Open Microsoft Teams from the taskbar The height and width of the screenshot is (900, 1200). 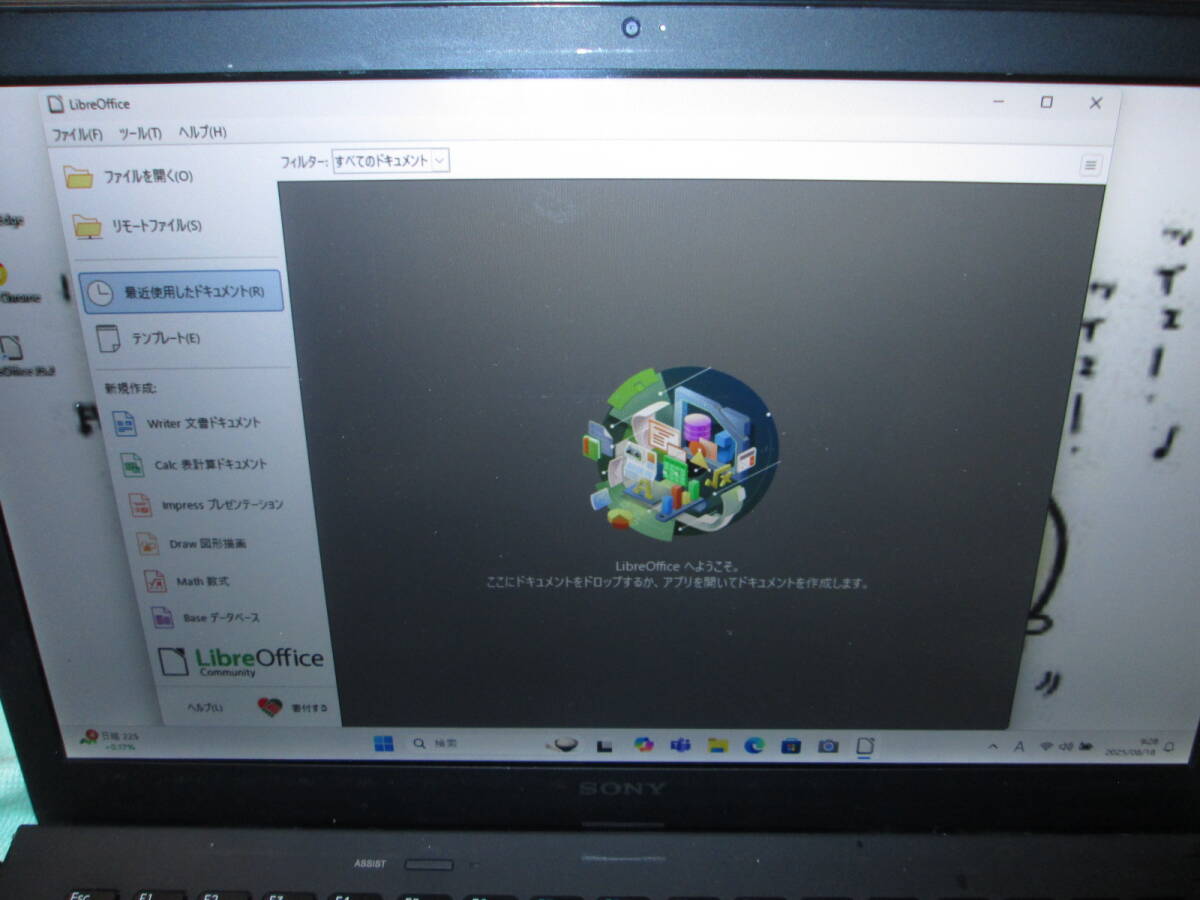[x=680, y=745]
